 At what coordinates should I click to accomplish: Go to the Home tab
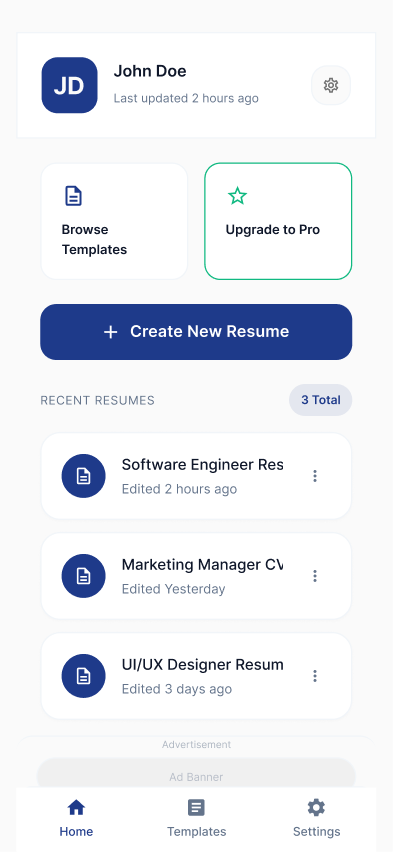[76, 818]
